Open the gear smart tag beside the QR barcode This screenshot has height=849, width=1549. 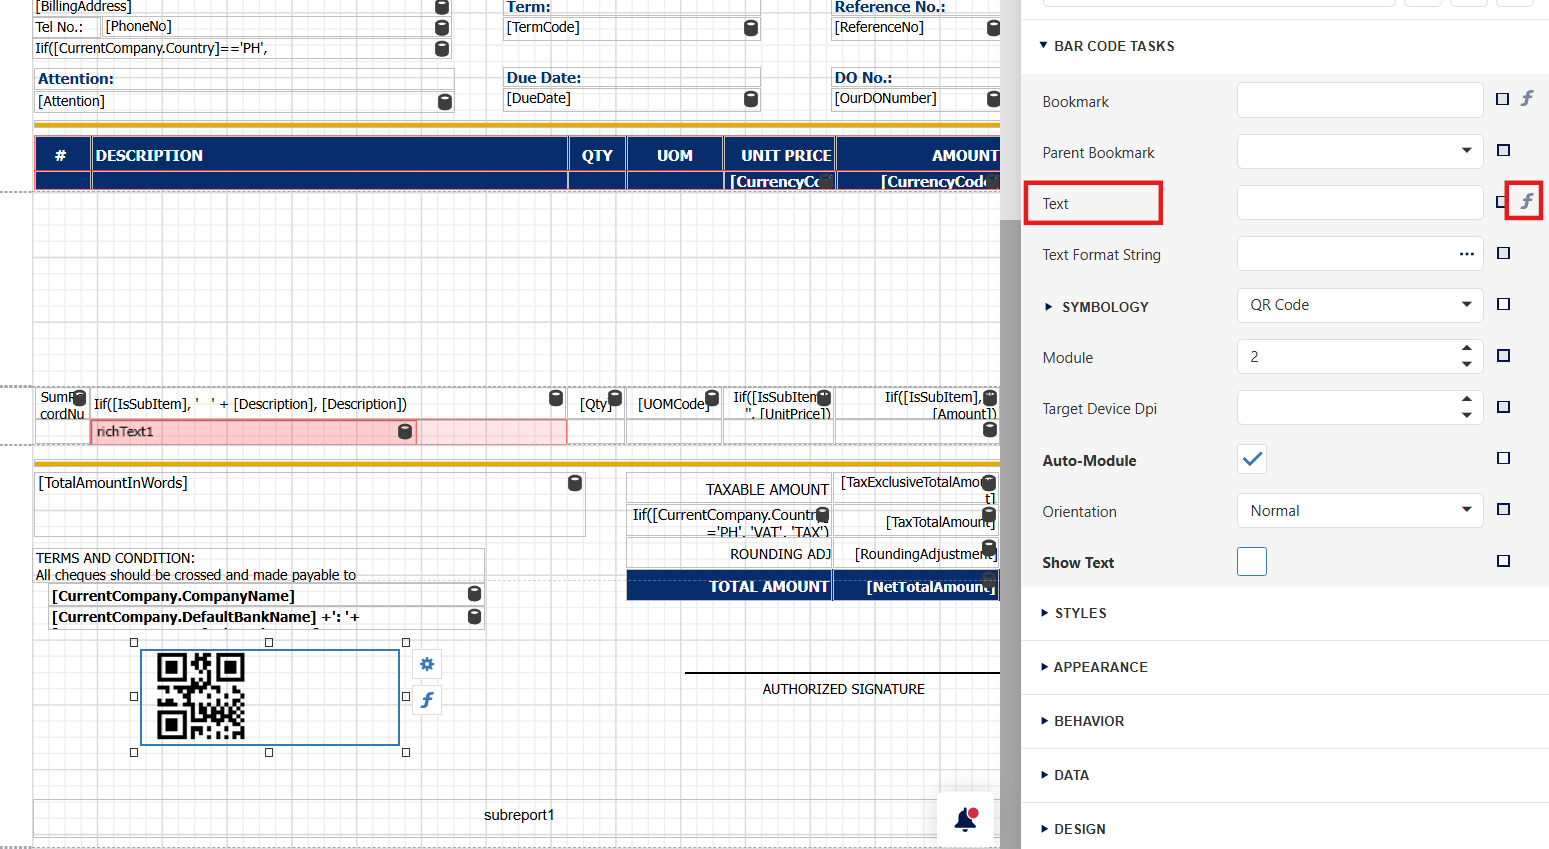point(427,664)
